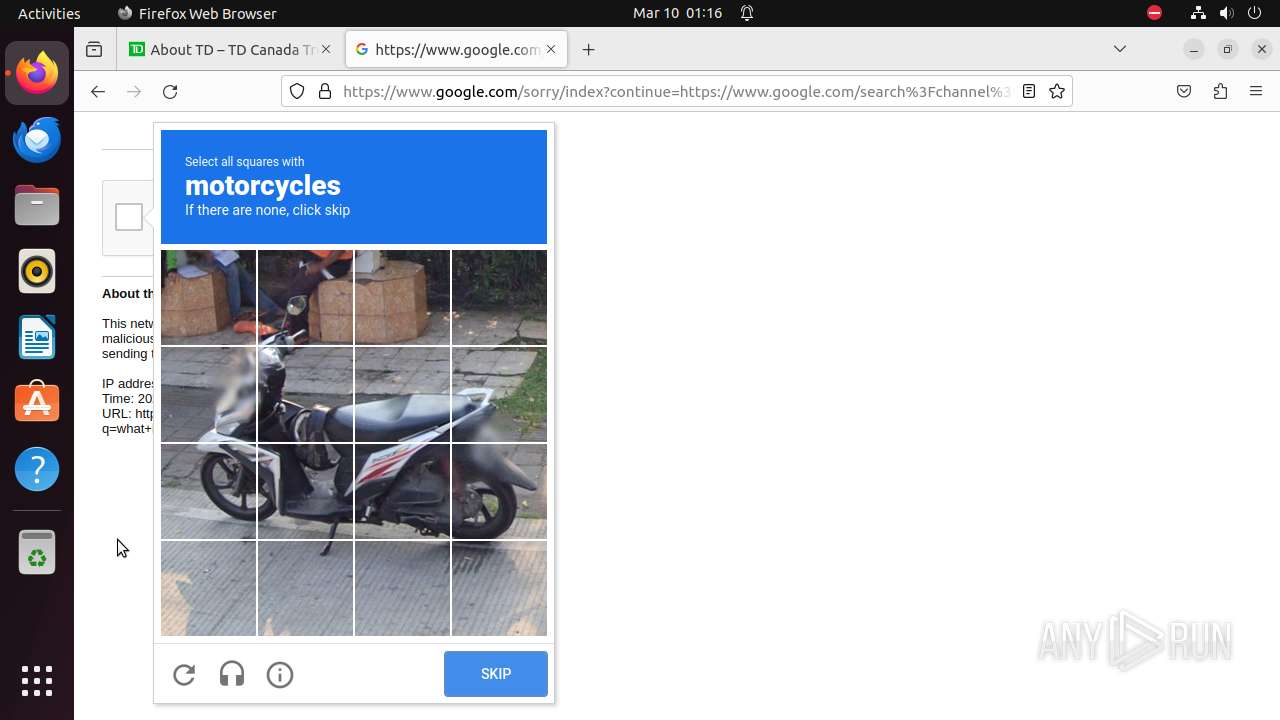
Task: Open the Extensions puzzle icon
Action: (1220, 91)
